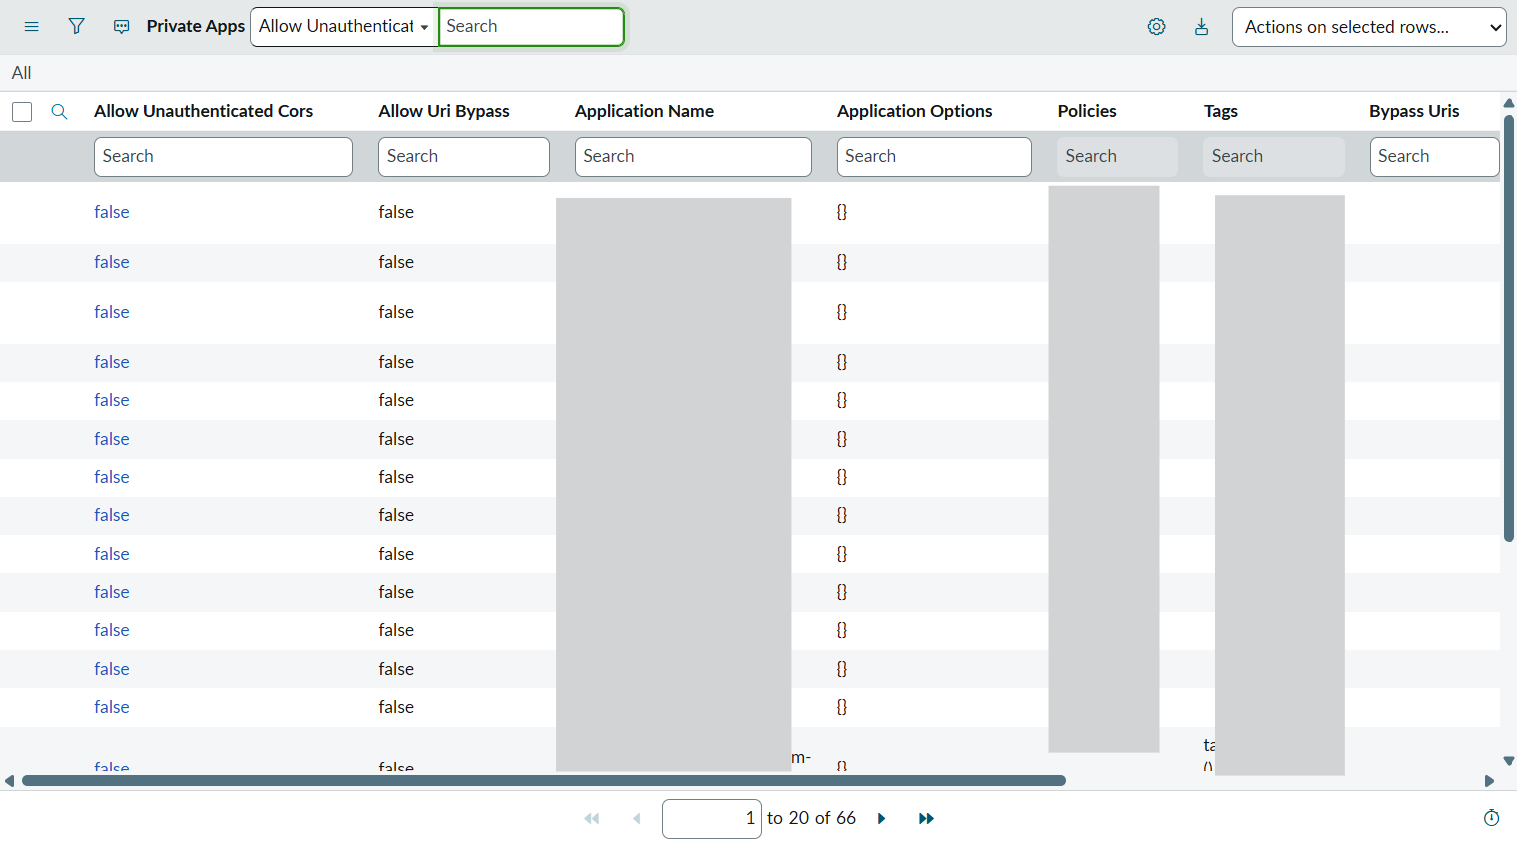This screenshot has width=1517, height=845.
Task: Sort by Application Options column
Action: [x=914, y=111]
